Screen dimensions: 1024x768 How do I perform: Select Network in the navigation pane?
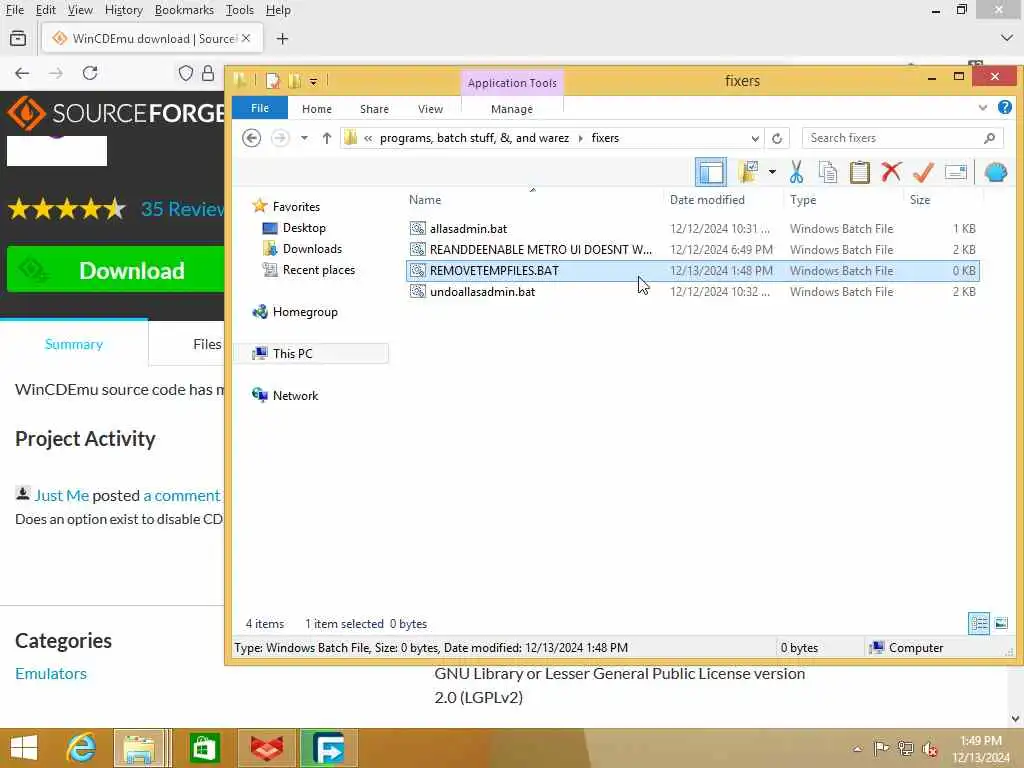tap(295, 395)
